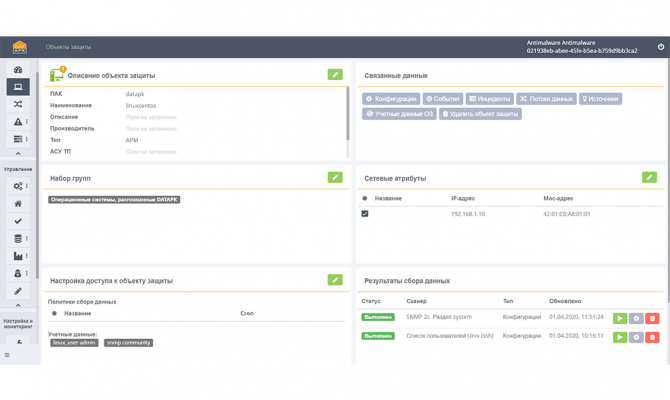Open the Инциденты related data tab

(x=490, y=99)
